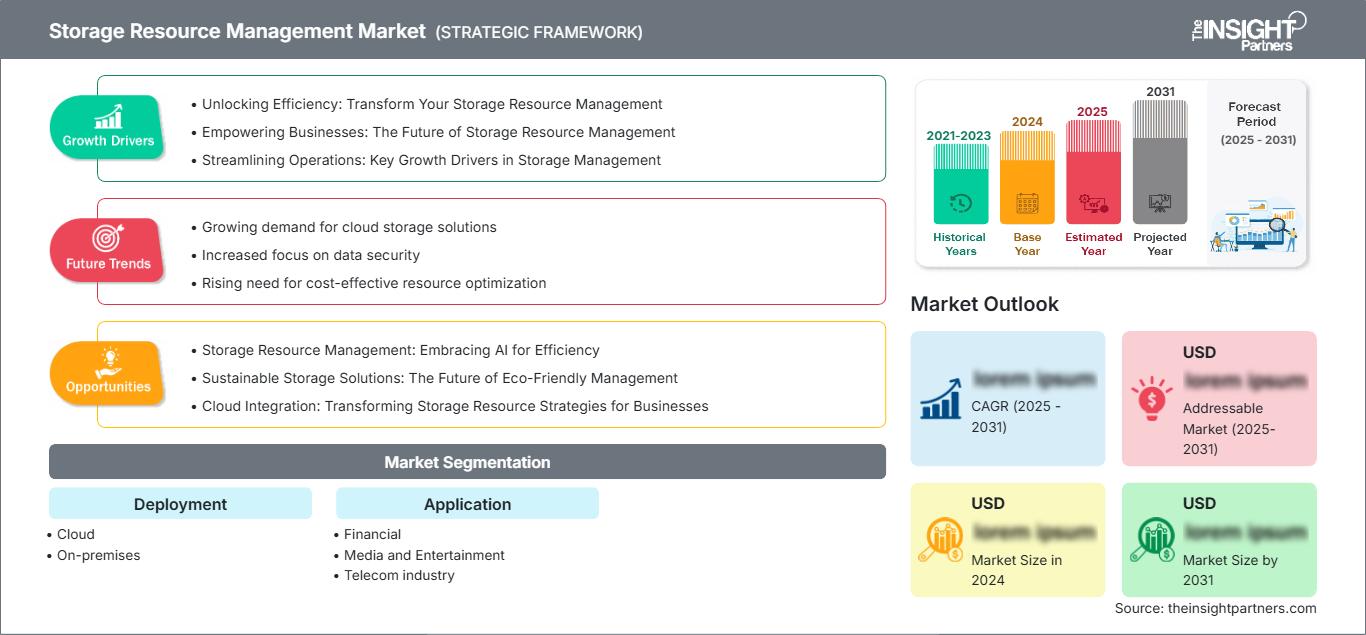Click the Future Trends target icon
Screen dimensions: 1366x635
(x=107, y=239)
